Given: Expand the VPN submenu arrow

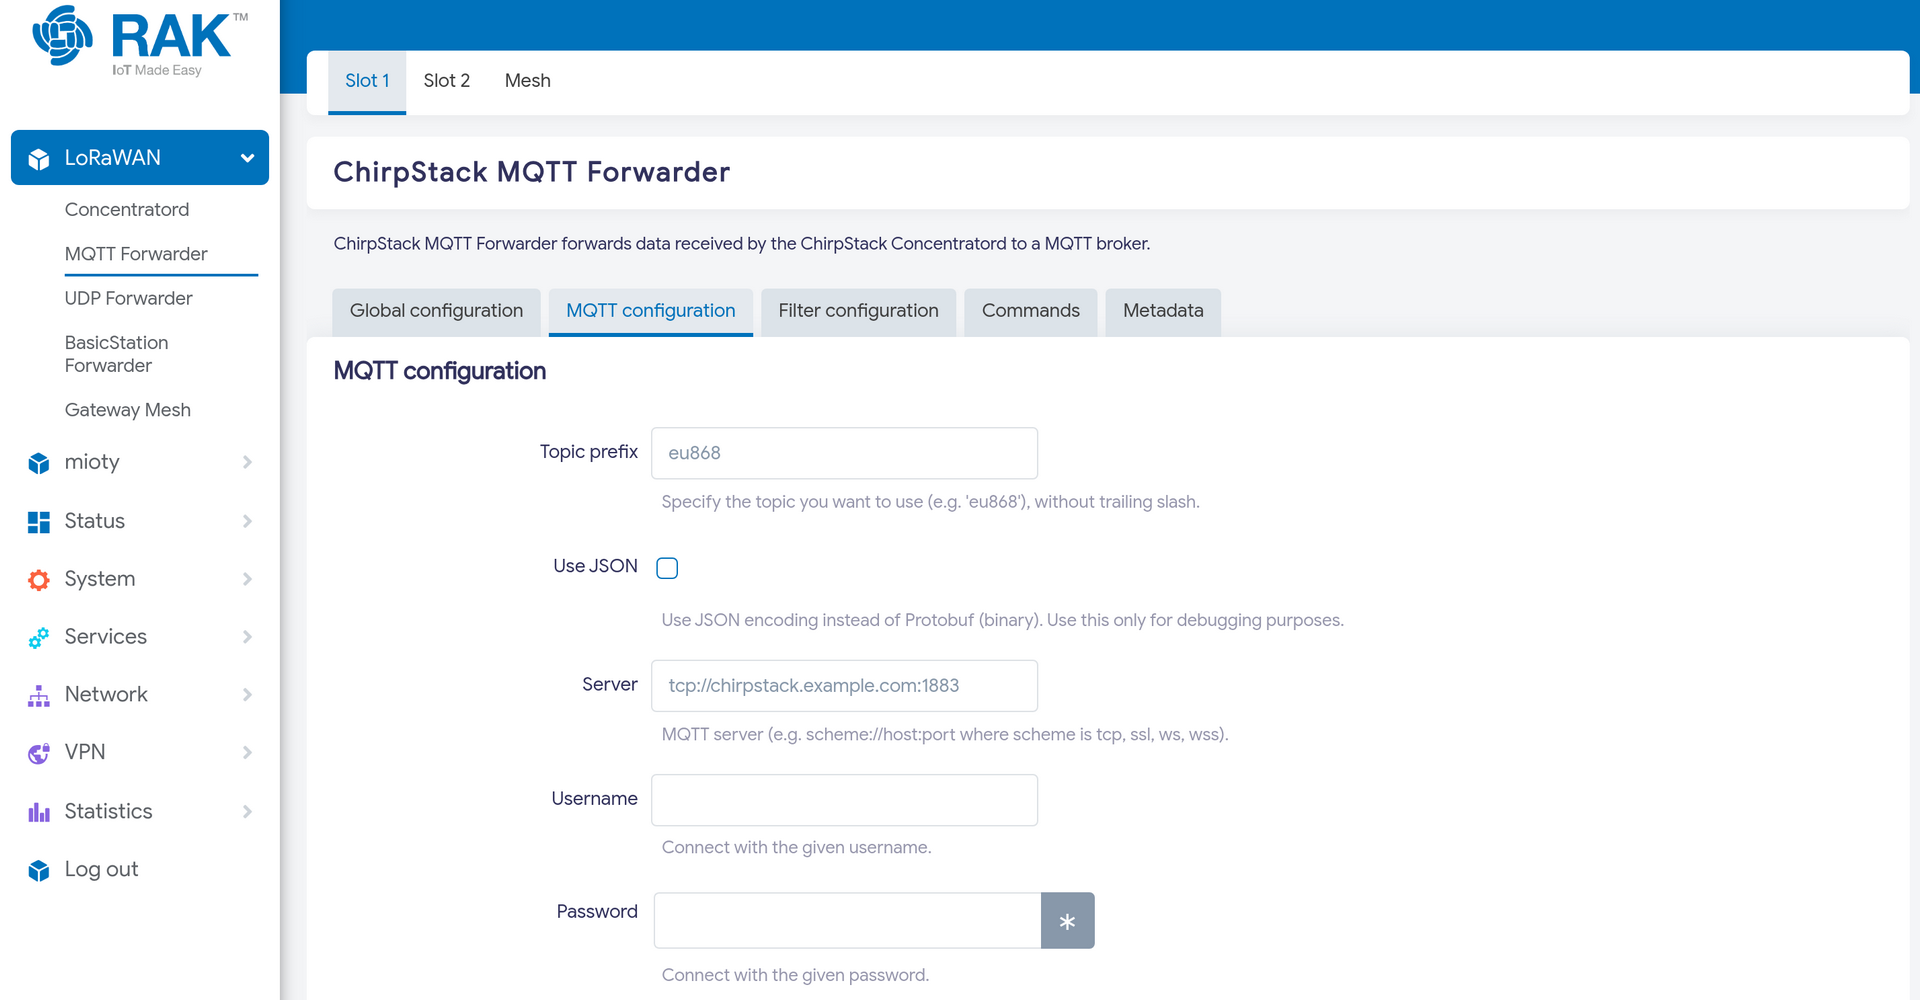Looking at the screenshot, I should [x=247, y=752].
